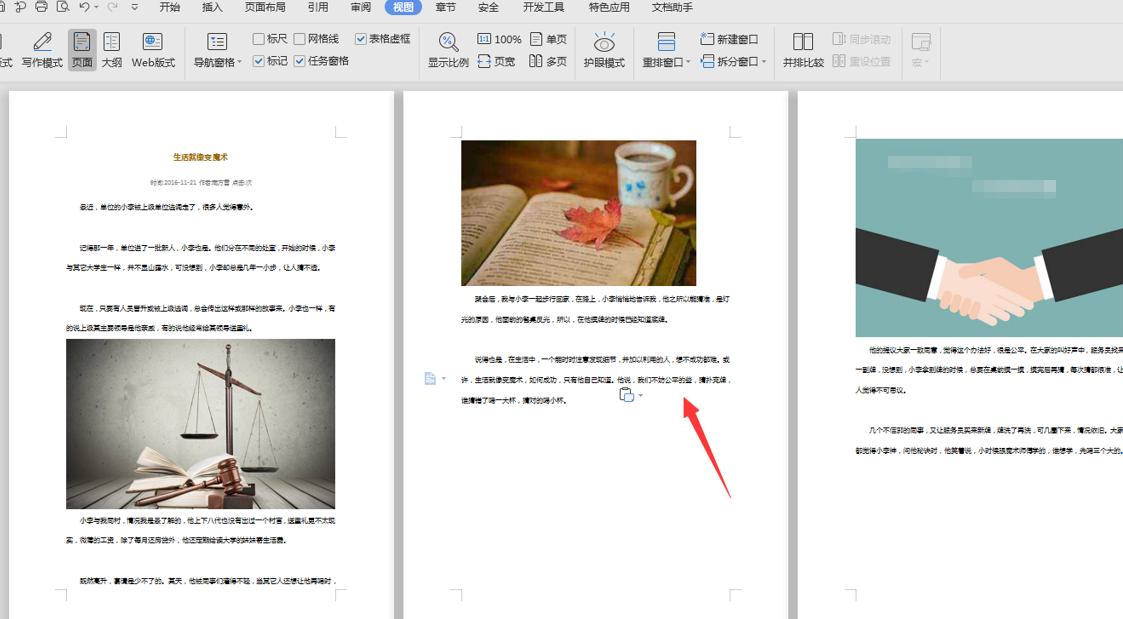Uncheck the 标记 markup checkbox

coord(259,62)
